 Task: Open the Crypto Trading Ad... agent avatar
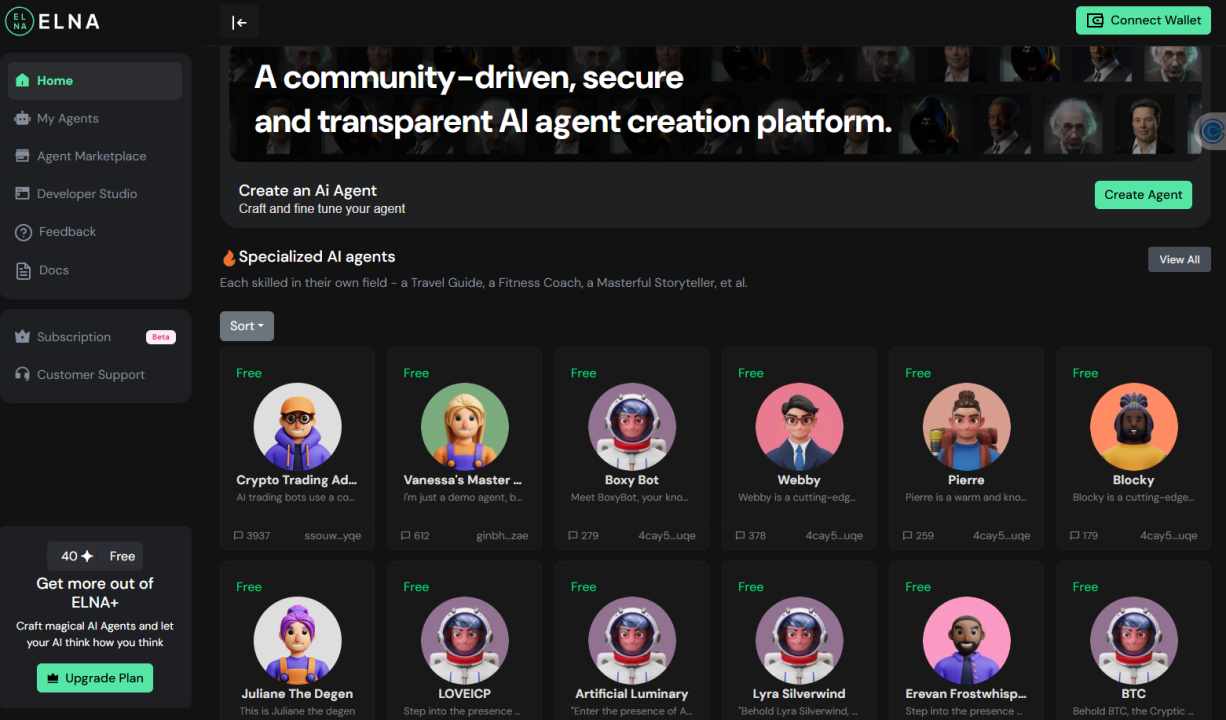click(x=297, y=428)
